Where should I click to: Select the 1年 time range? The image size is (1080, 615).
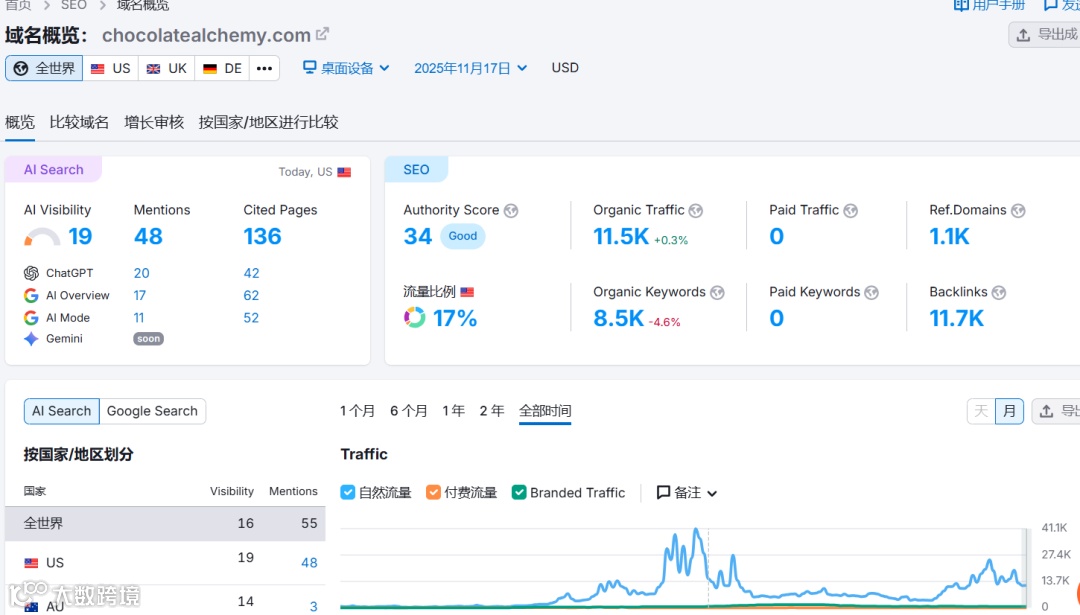[x=454, y=411]
